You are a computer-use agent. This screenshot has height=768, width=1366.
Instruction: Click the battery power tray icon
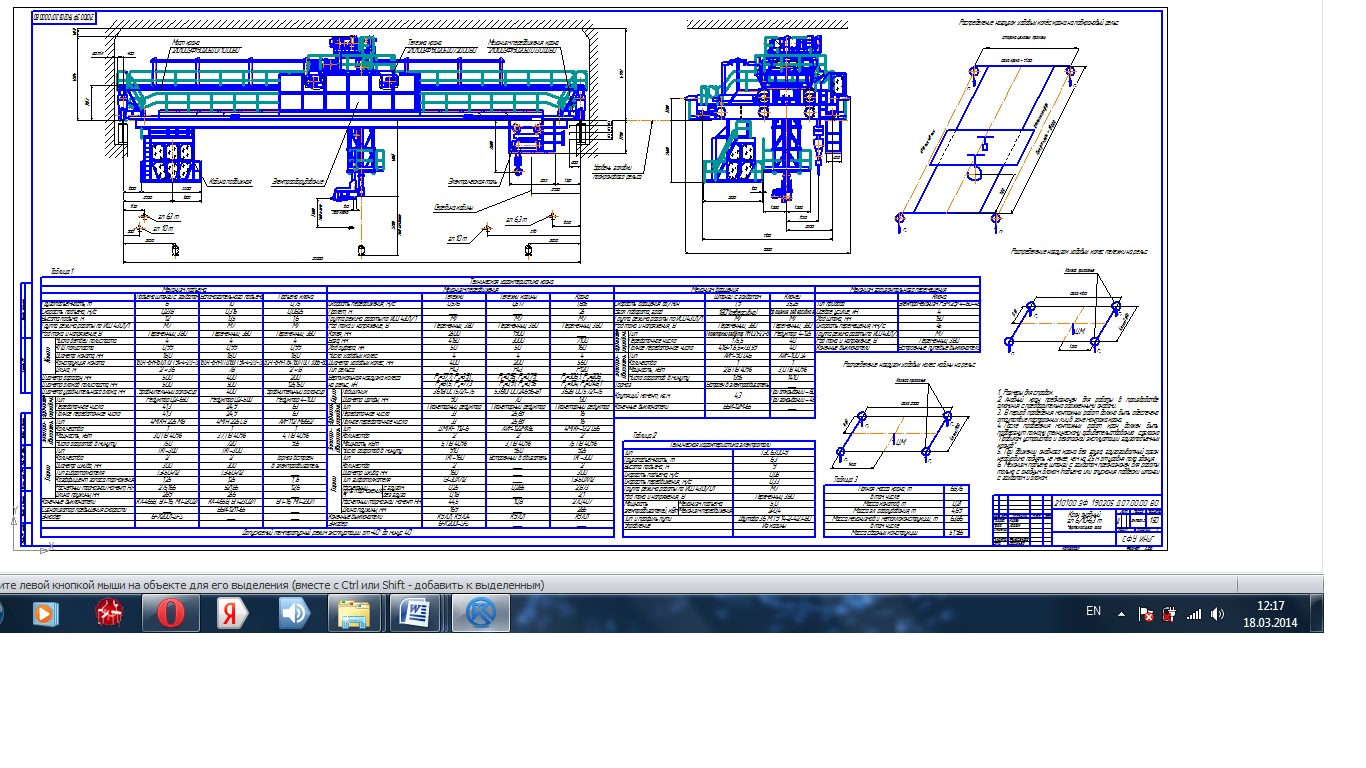point(1168,612)
